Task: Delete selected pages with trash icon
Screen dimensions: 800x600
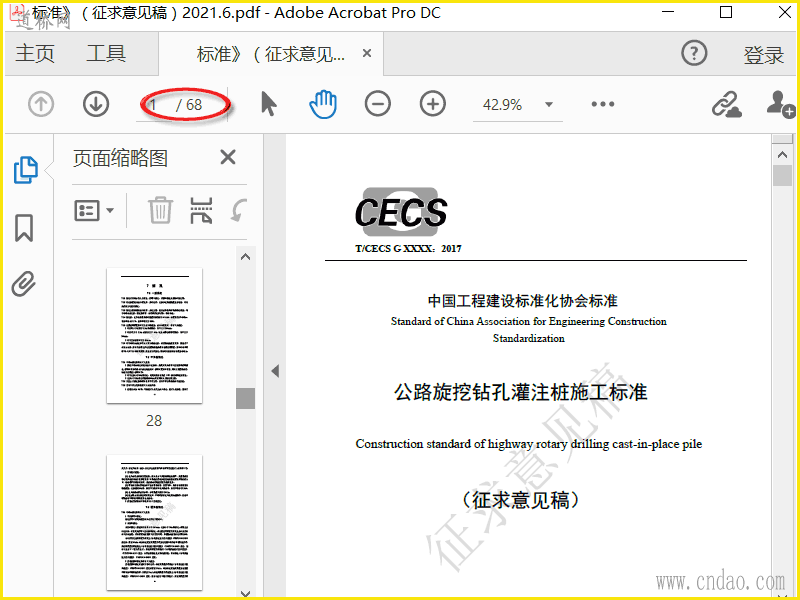Action: pos(160,210)
